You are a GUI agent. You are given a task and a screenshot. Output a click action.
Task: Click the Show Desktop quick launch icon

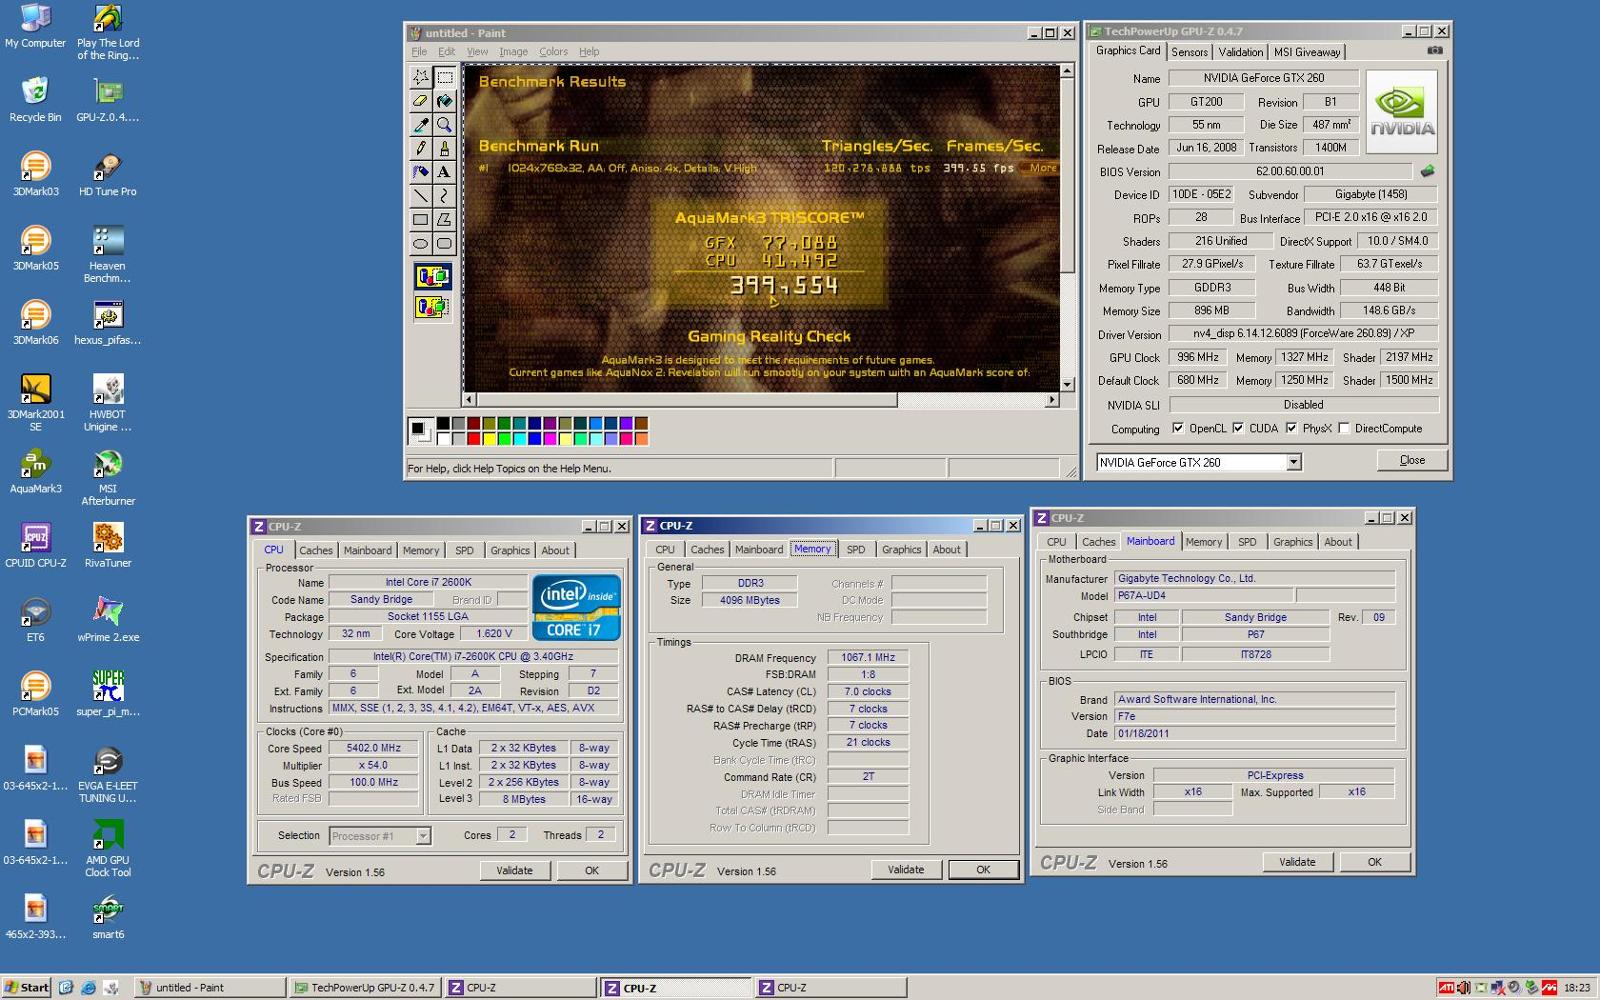point(66,987)
